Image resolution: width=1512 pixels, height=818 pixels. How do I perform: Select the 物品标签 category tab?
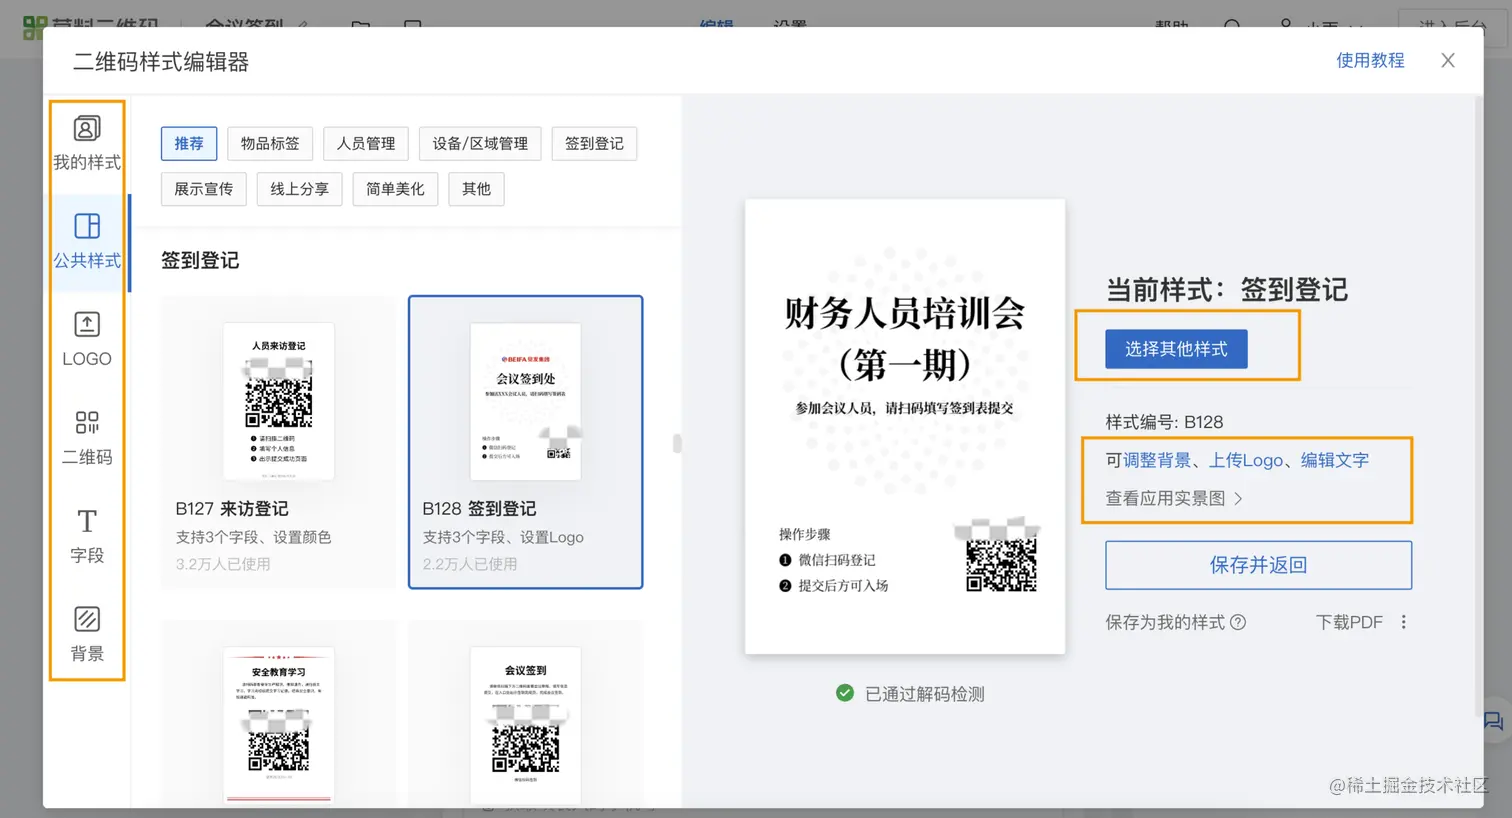click(270, 144)
